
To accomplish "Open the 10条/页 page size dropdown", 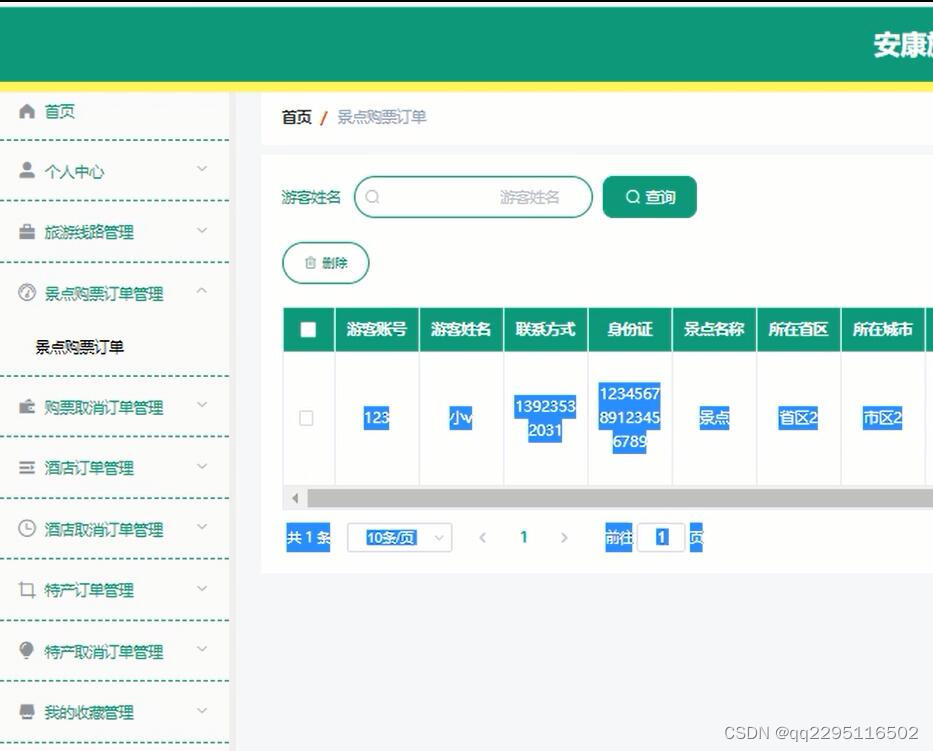I will click(398, 537).
